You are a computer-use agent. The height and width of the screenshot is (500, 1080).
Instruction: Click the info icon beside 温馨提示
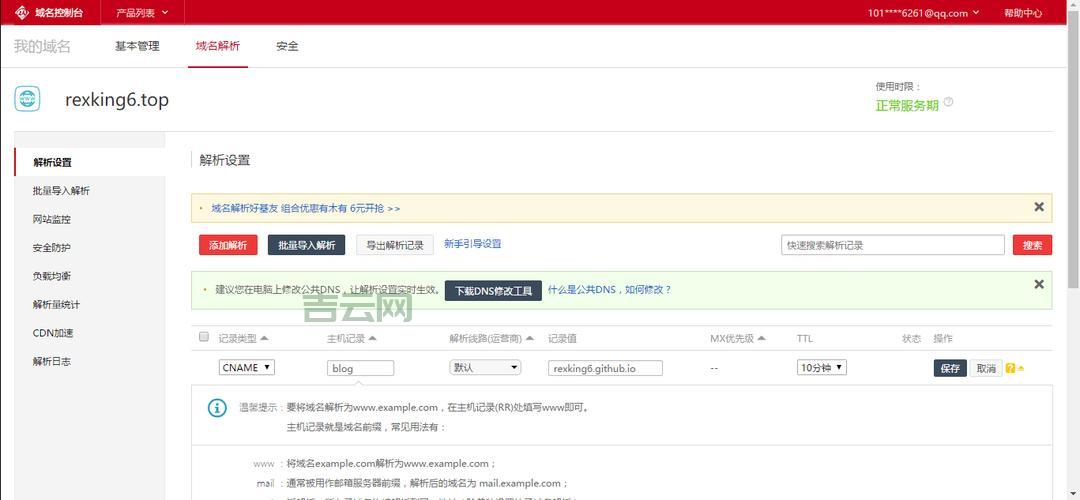pos(217,408)
